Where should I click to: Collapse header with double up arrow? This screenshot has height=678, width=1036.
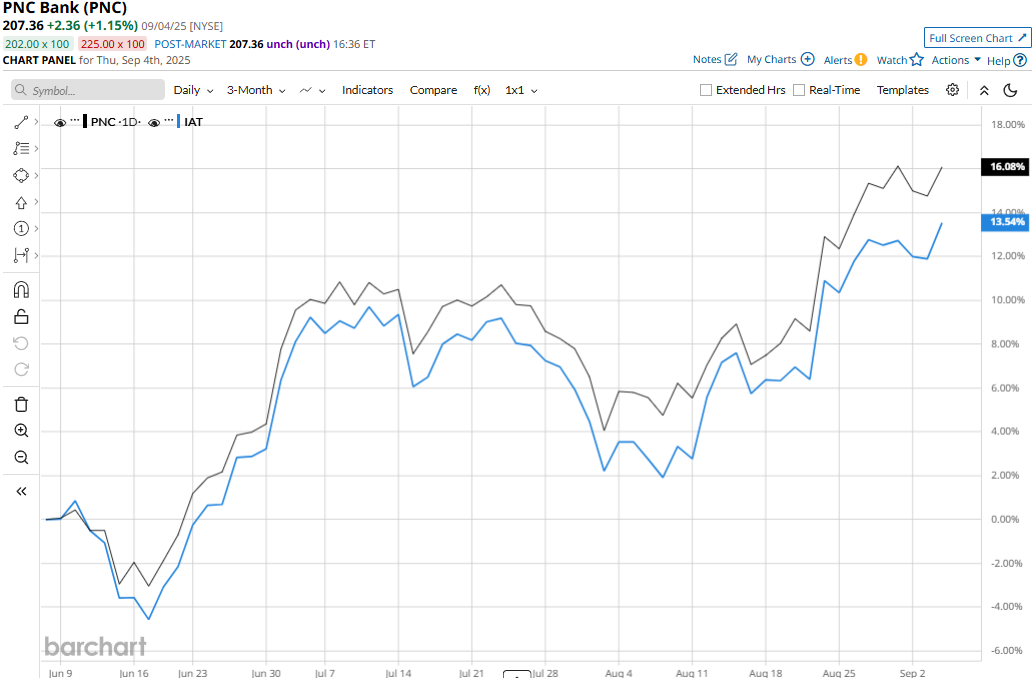[984, 91]
